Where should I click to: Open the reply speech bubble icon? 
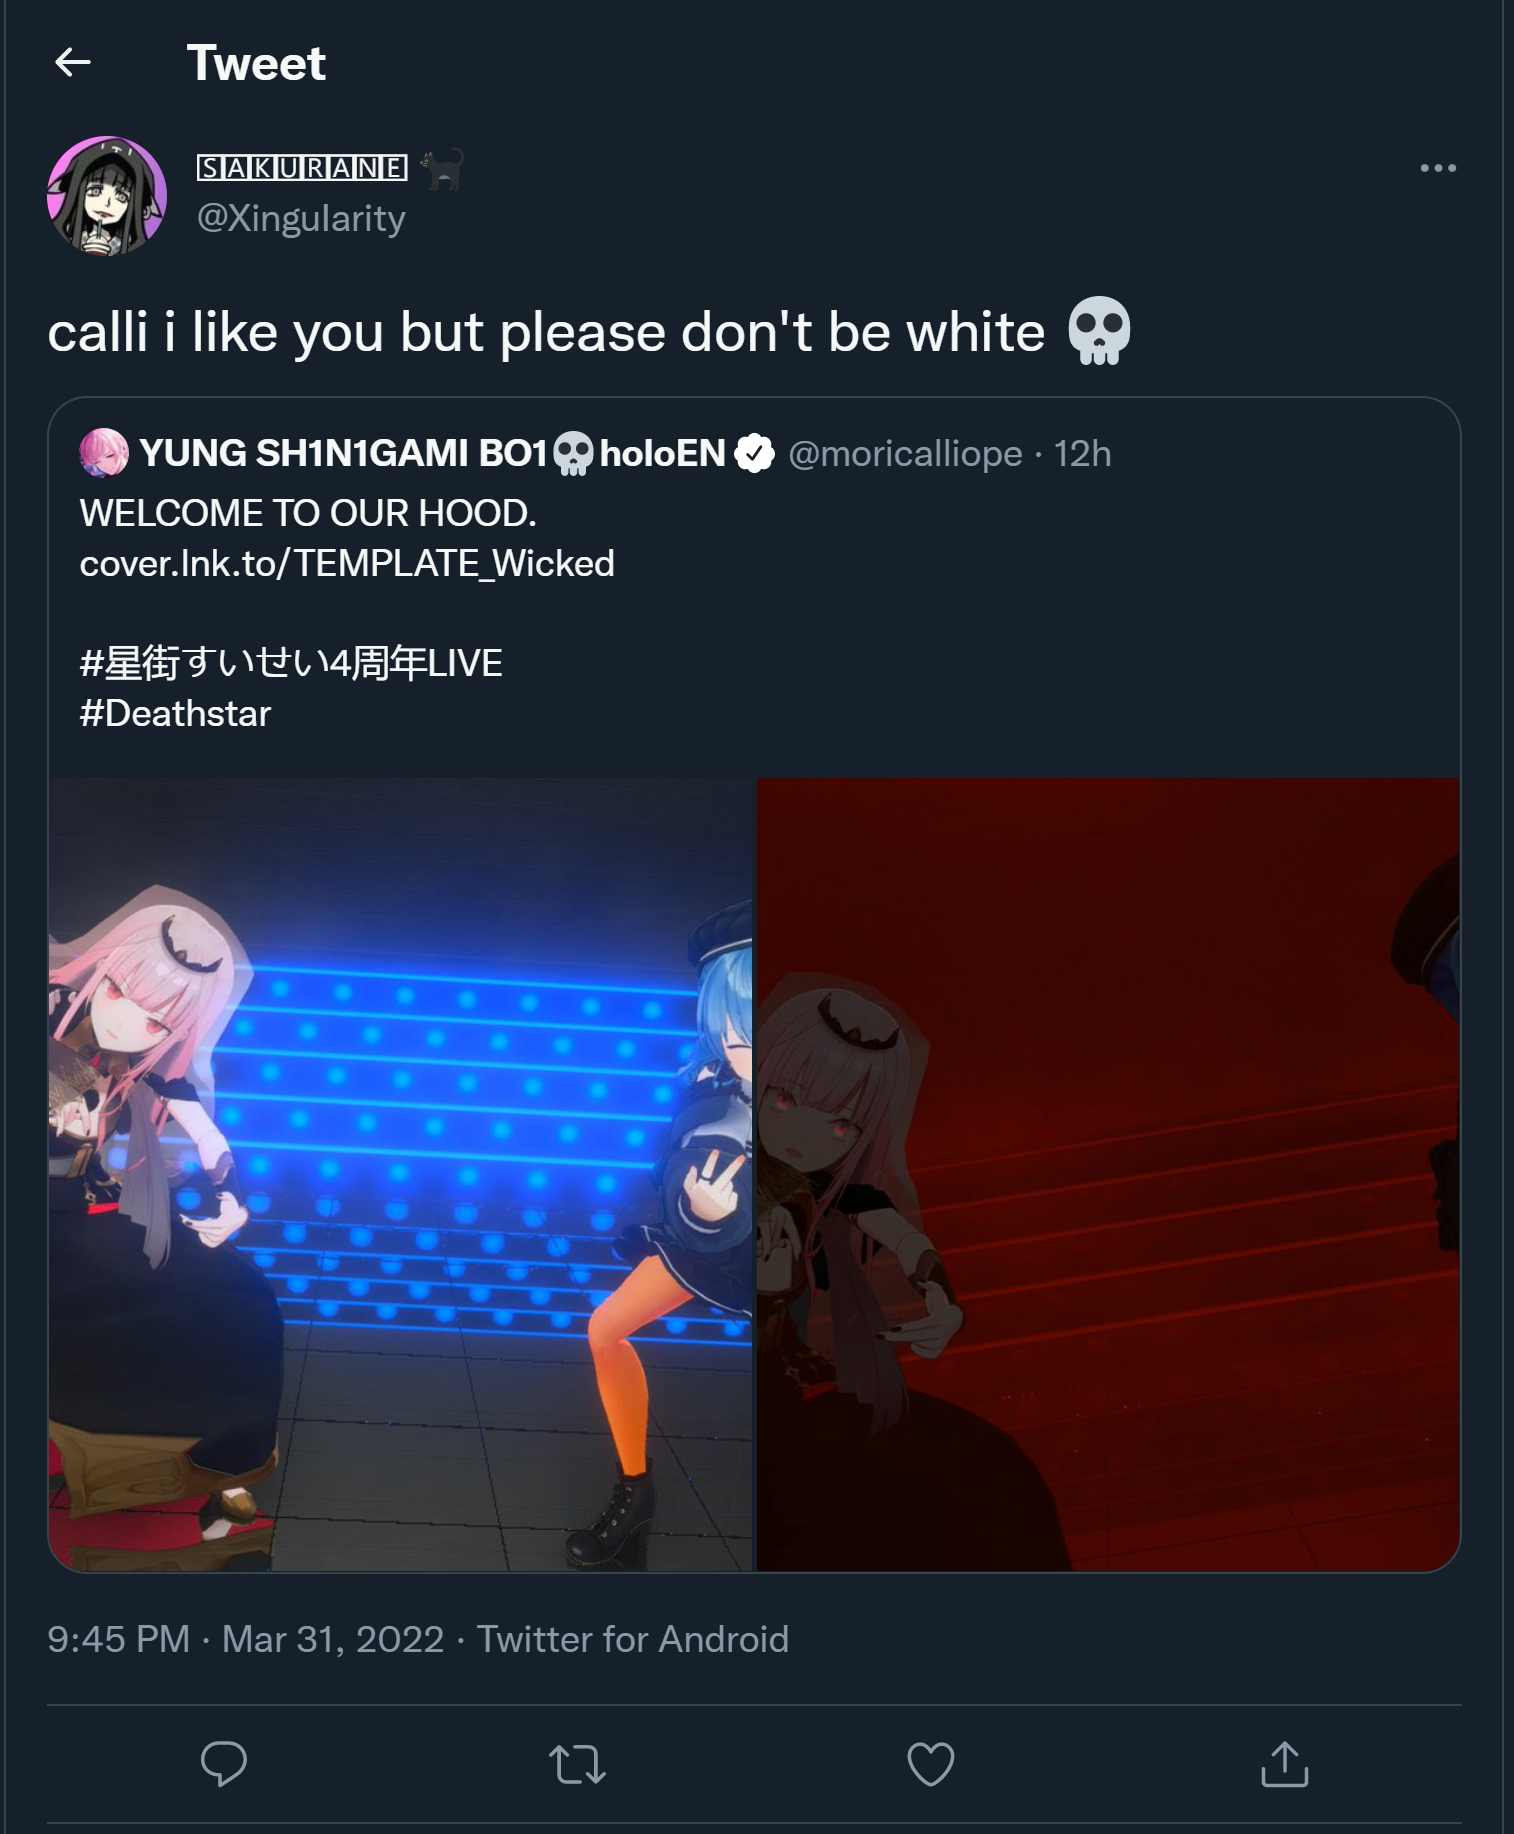click(x=224, y=1763)
